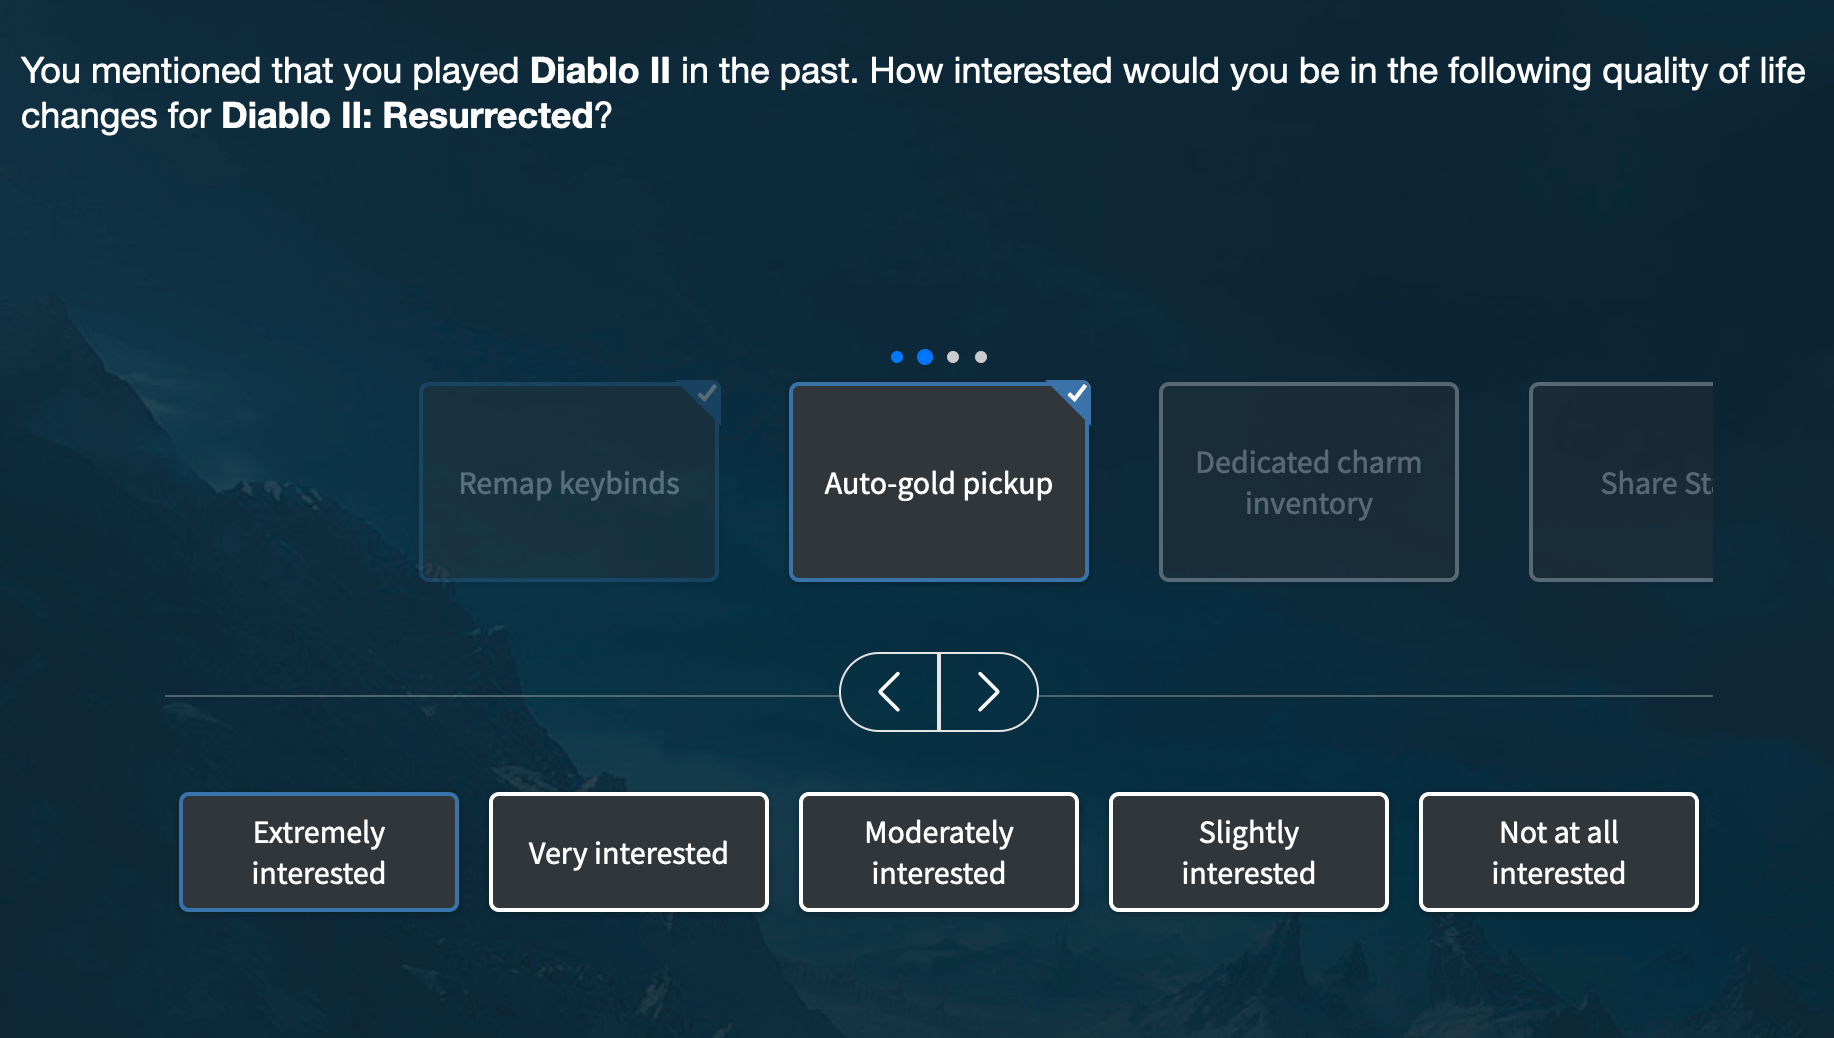Choose Extremely interested rating
1834x1038 pixels.
[x=319, y=852]
